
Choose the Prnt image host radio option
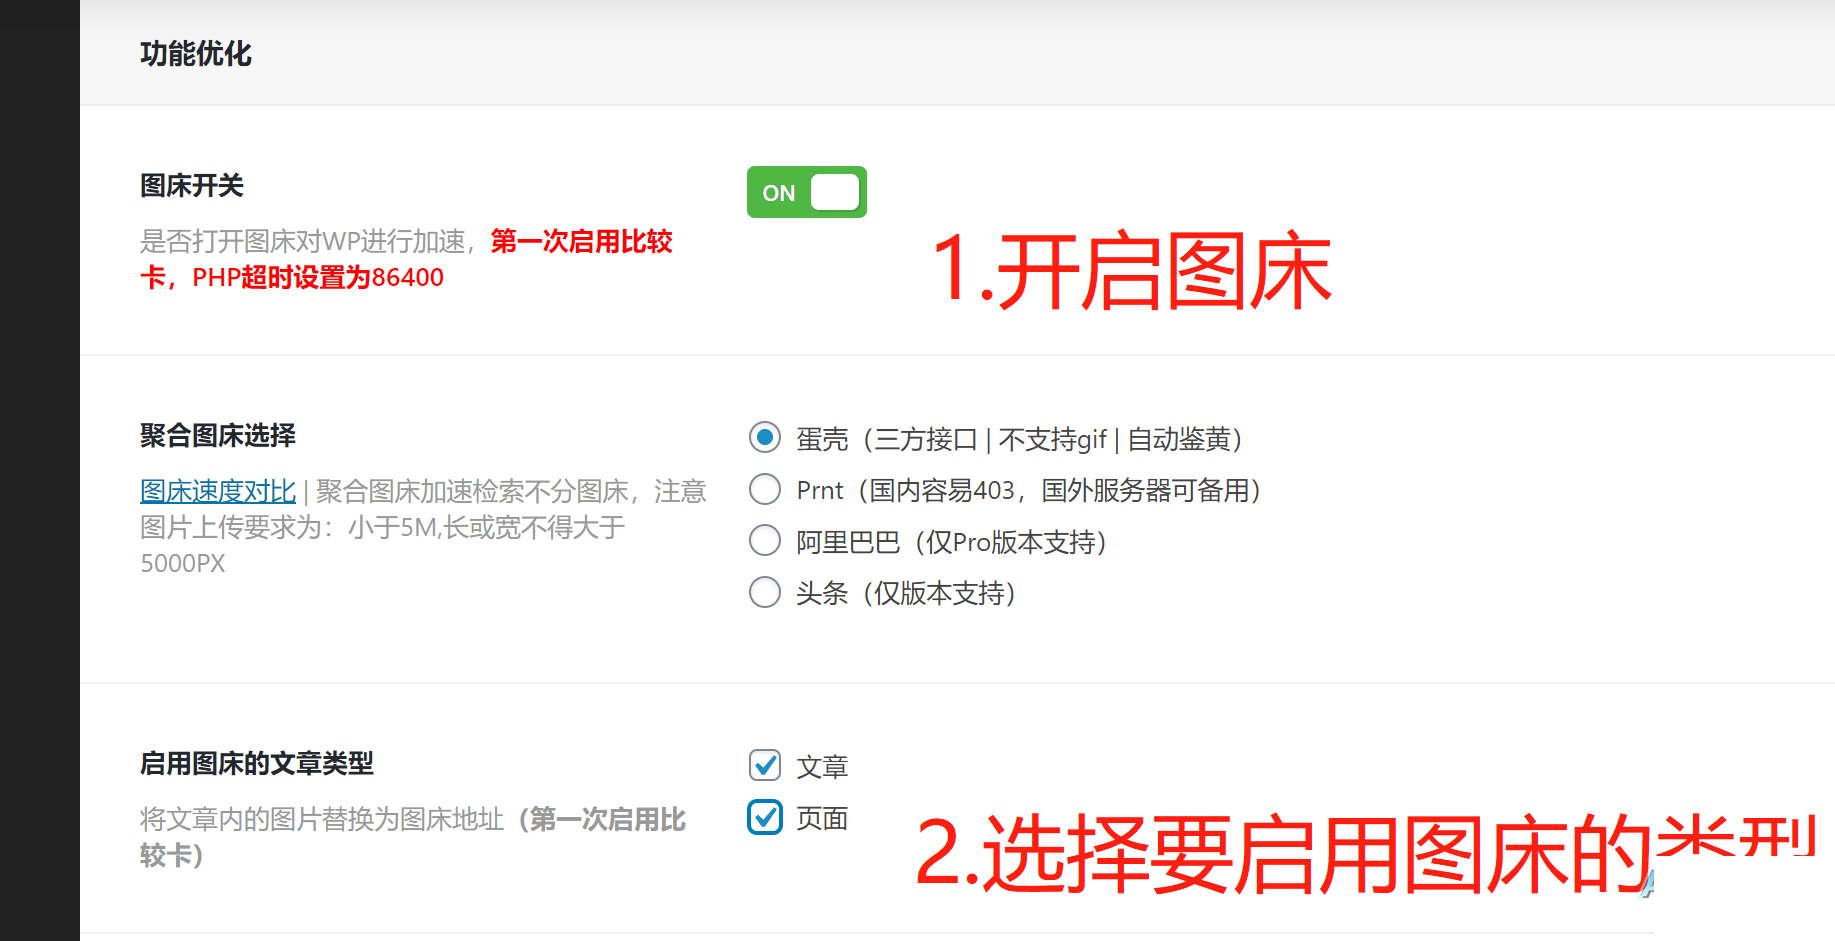coord(765,490)
